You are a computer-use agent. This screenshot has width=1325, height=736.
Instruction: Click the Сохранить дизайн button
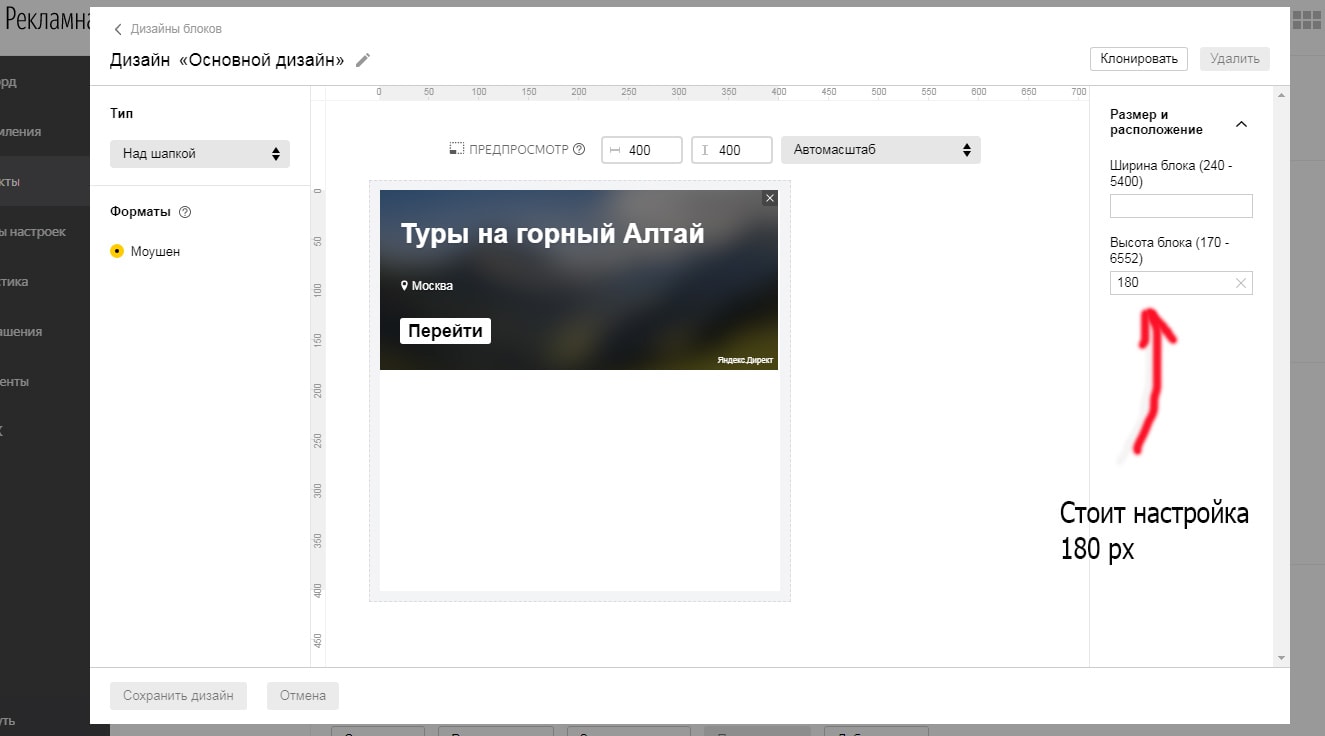[x=178, y=696]
